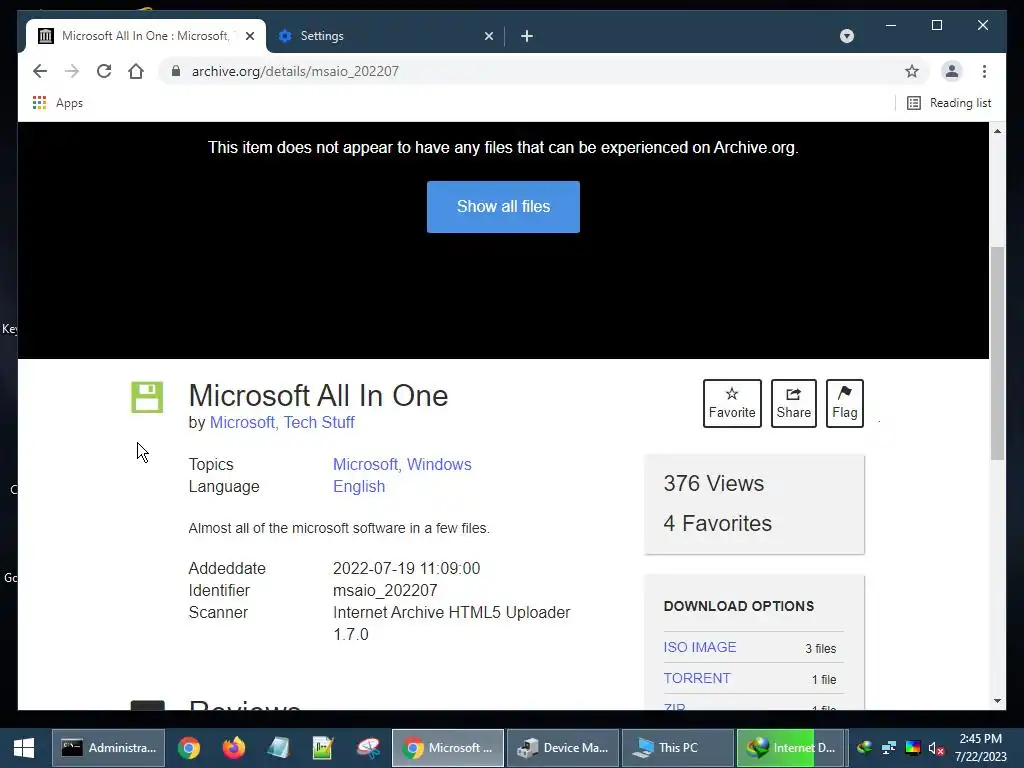Click the scrollbar up arrow
Viewport: 1024px width, 768px height.
pyautogui.click(x=997, y=131)
